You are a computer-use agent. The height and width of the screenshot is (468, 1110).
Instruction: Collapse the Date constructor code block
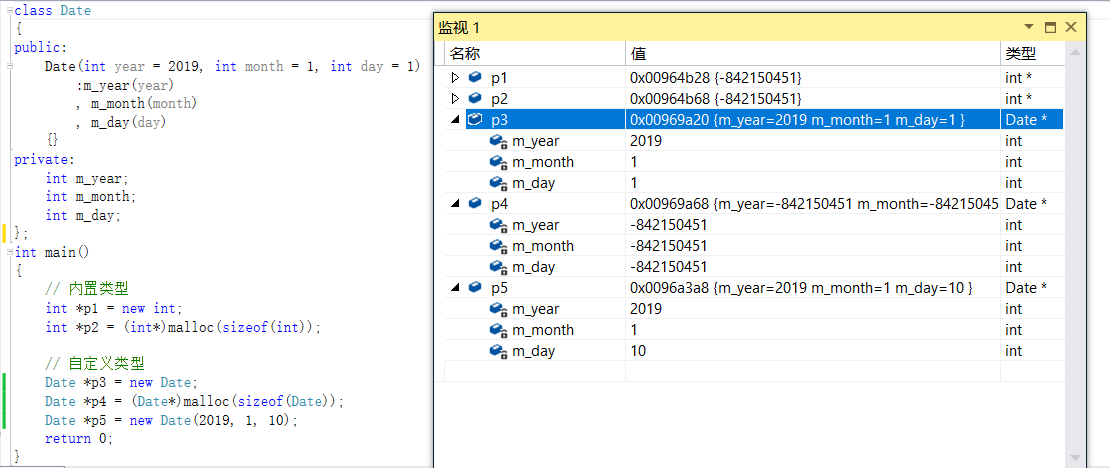click(9, 67)
